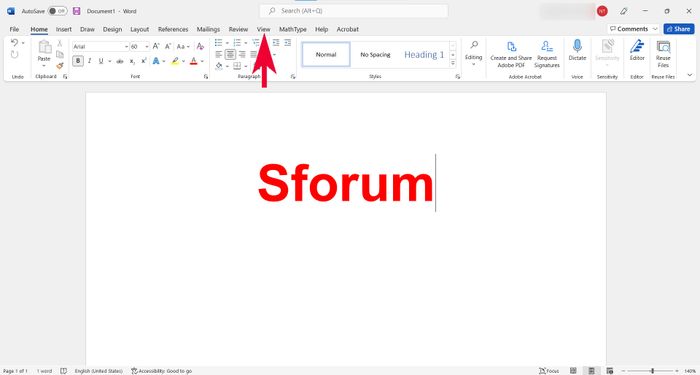This screenshot has height=375, width=700.
Task: Click the Borders icon
Action: pyautogui.click(x=237, y=66)
